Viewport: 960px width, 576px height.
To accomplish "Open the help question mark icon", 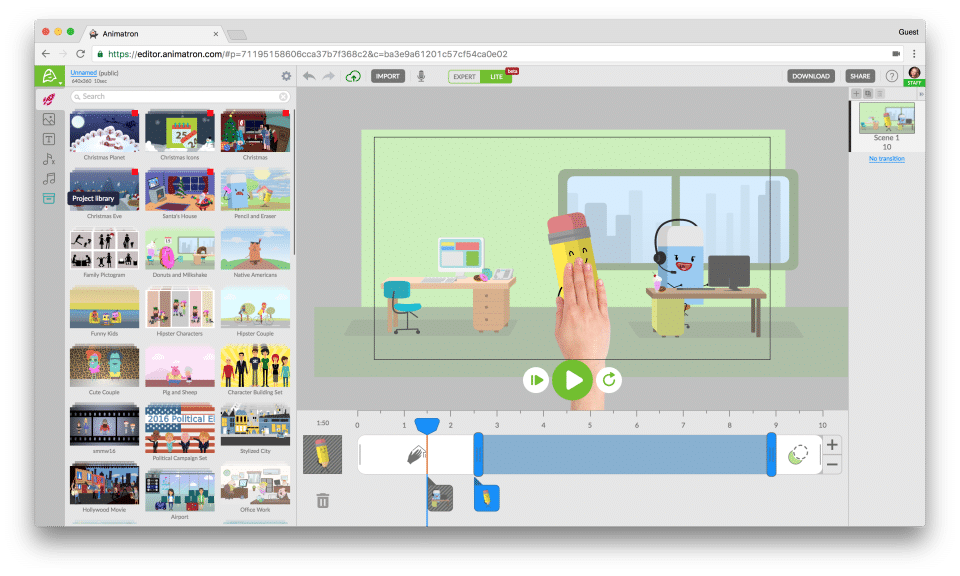I will point(891,77).
